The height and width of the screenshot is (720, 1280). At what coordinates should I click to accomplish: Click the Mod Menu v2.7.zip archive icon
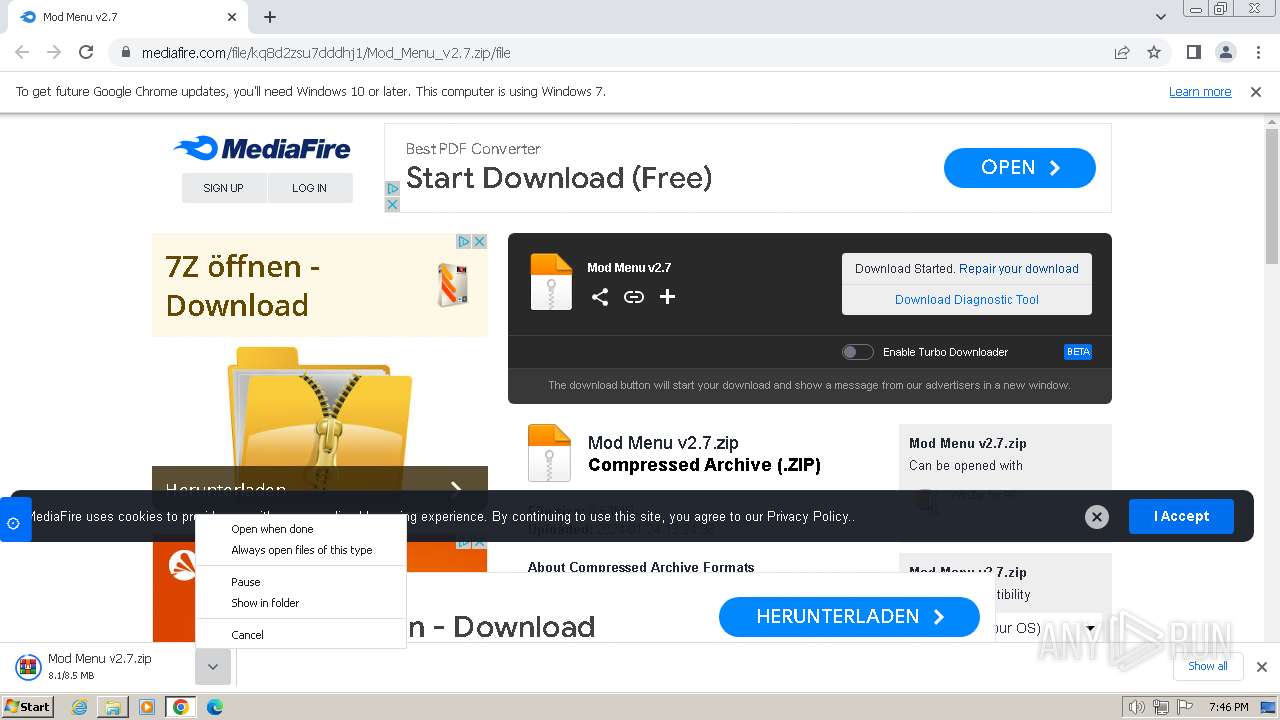pyautogui.click(x=549, y=453)
